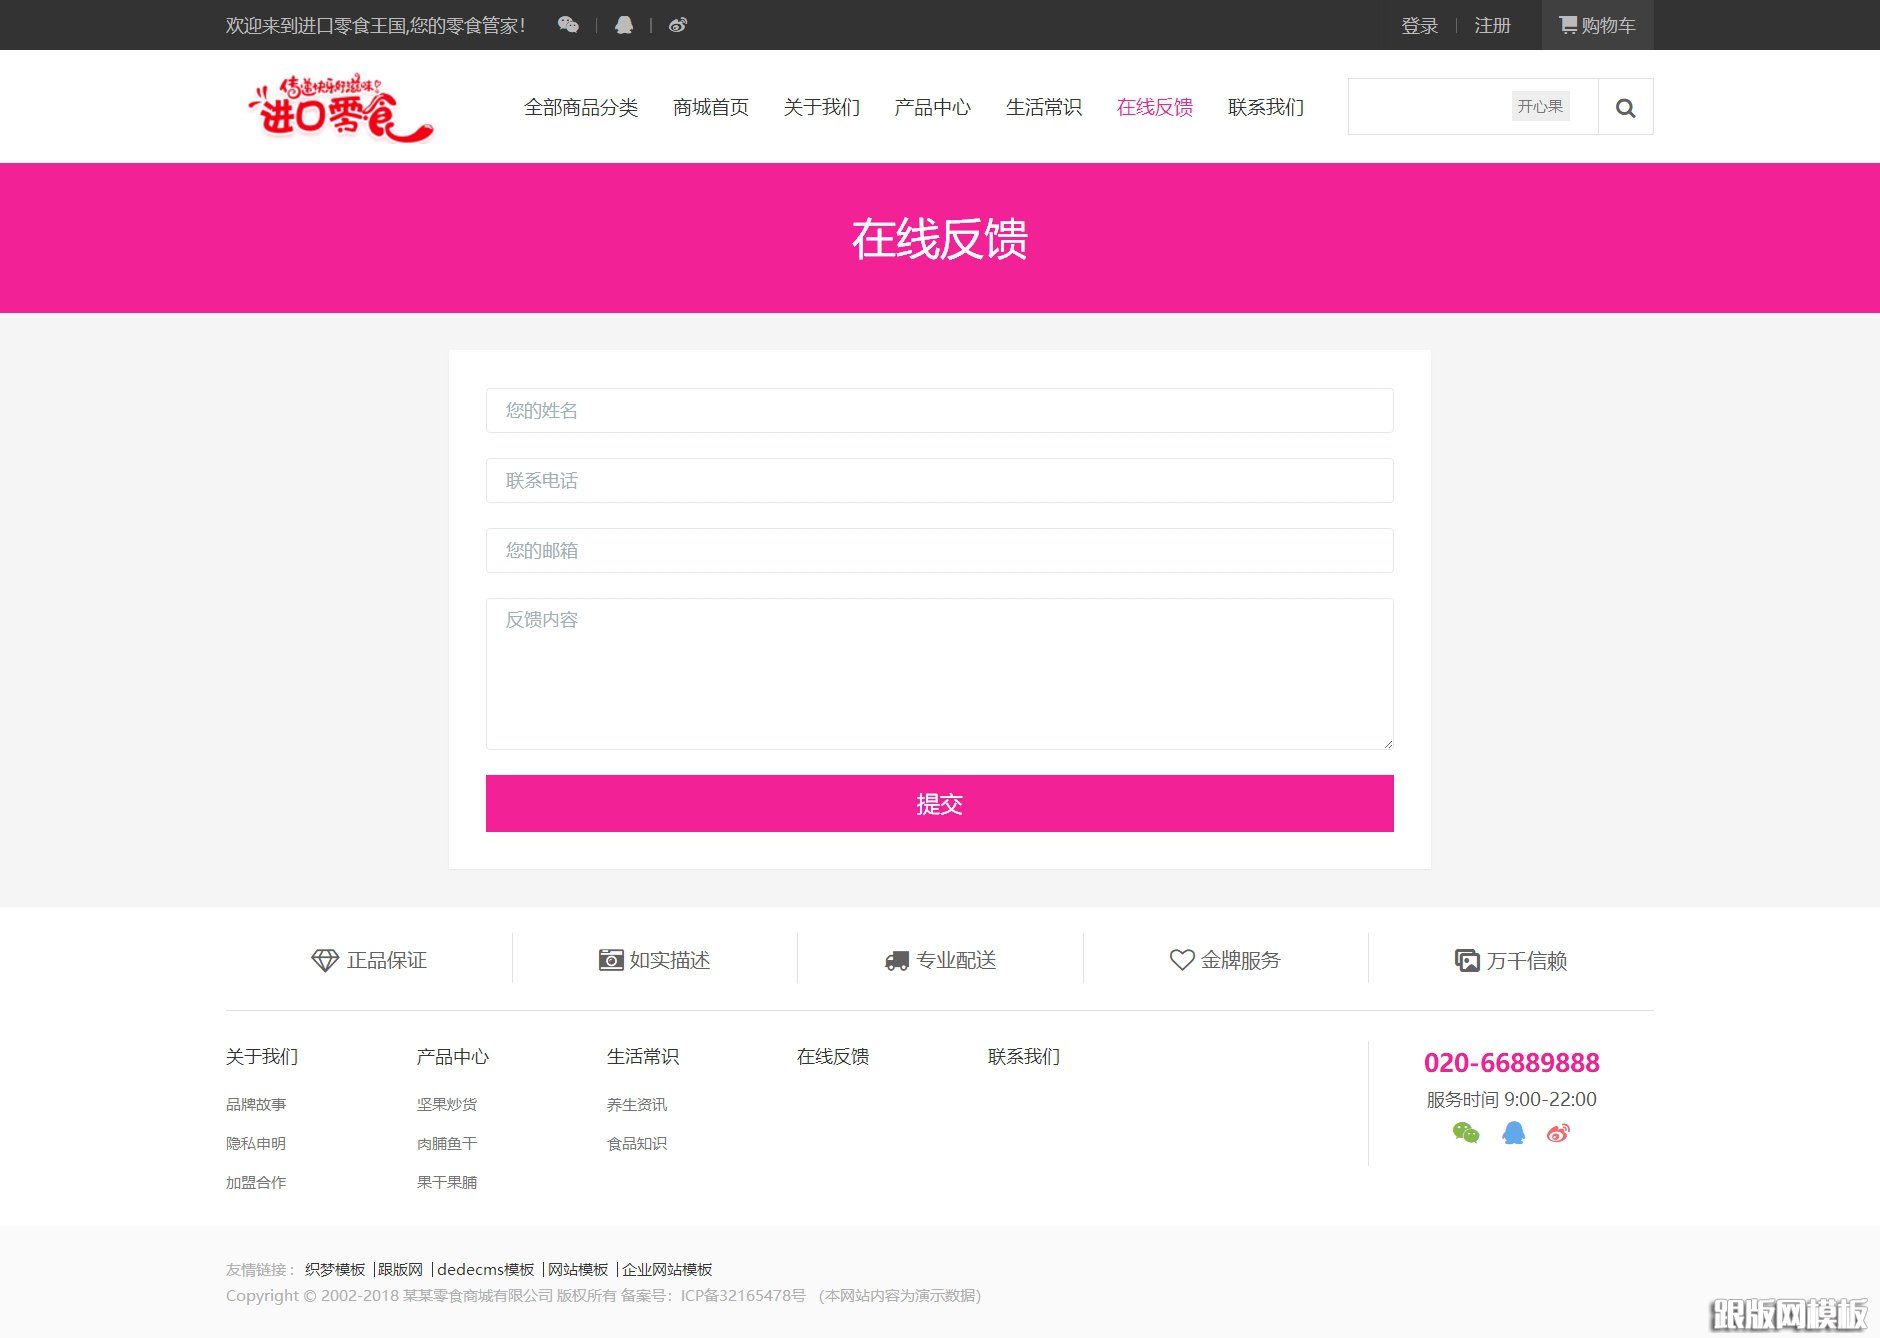
Task: Click the search magnifier icon
Action: tap(1625, 106)
